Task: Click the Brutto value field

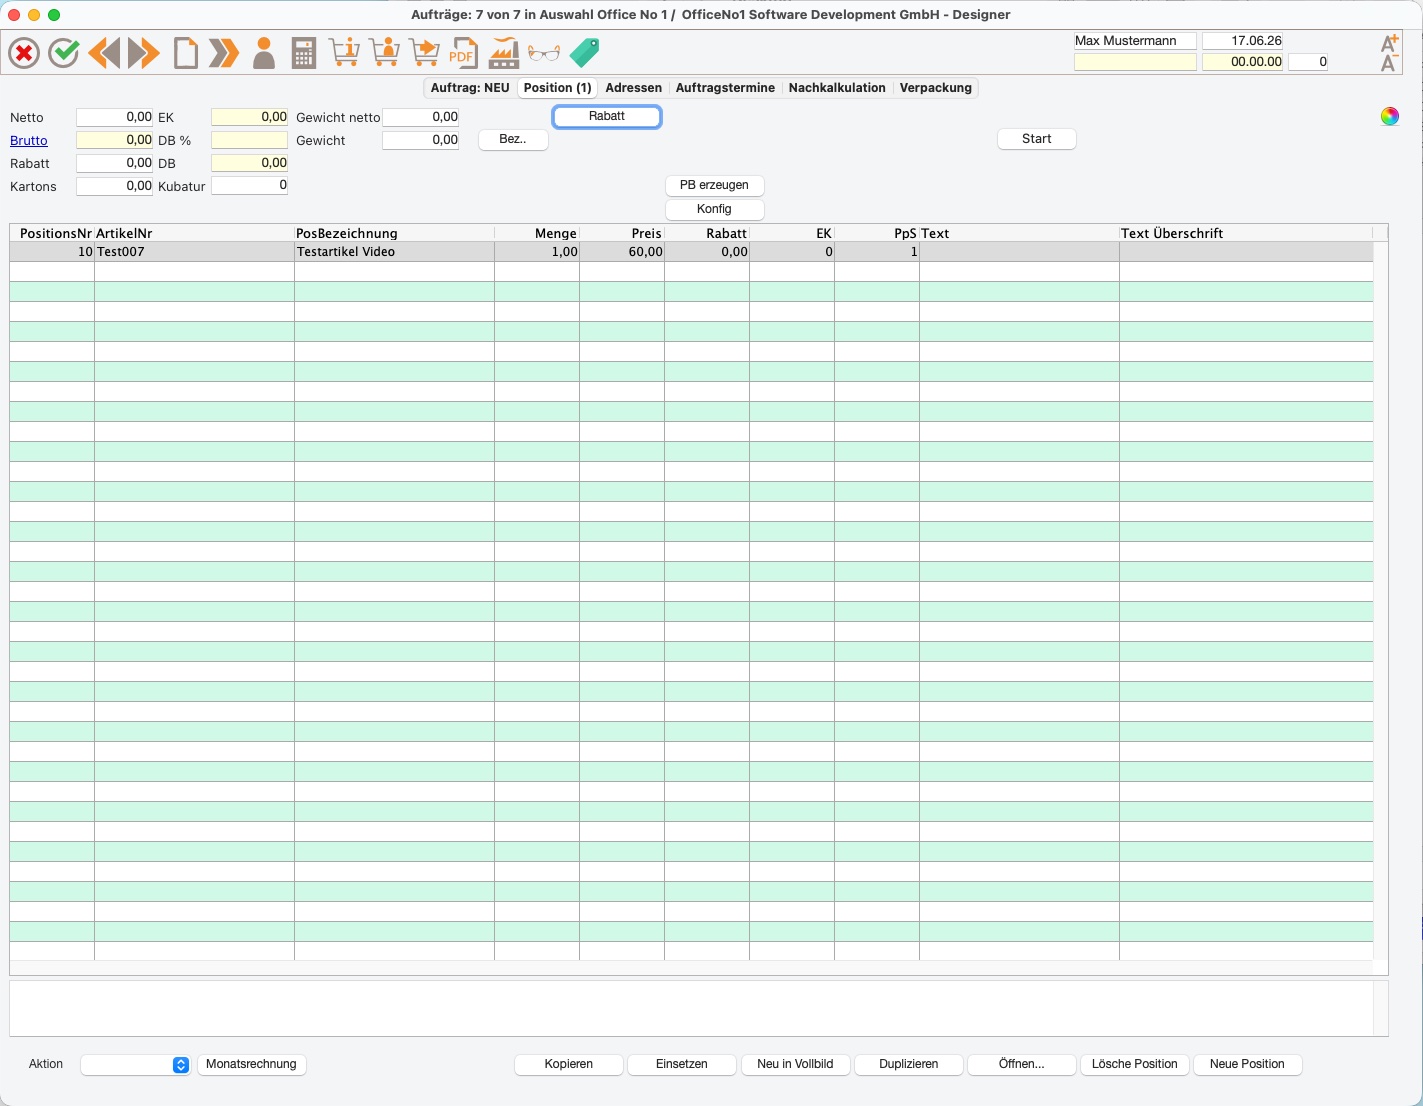Action: [x=115, y=141]
